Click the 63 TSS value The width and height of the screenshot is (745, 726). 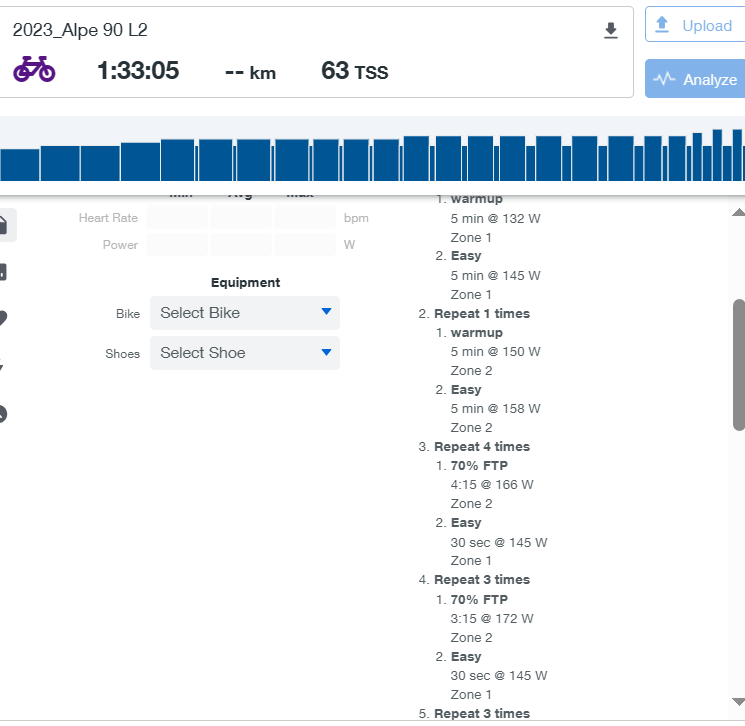(354, 71)
